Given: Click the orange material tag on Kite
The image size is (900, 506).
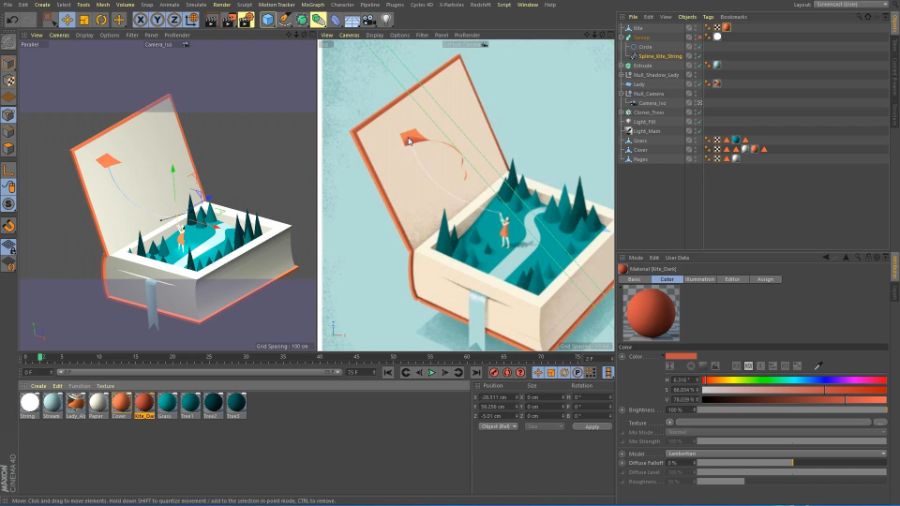Looking at the screenshot, I should pos(726,27).
